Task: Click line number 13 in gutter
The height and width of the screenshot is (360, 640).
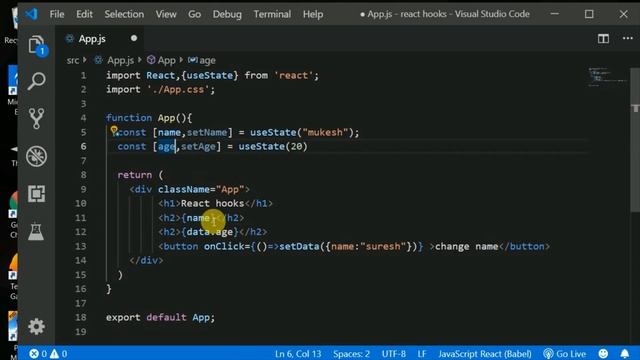Action: 80,246
